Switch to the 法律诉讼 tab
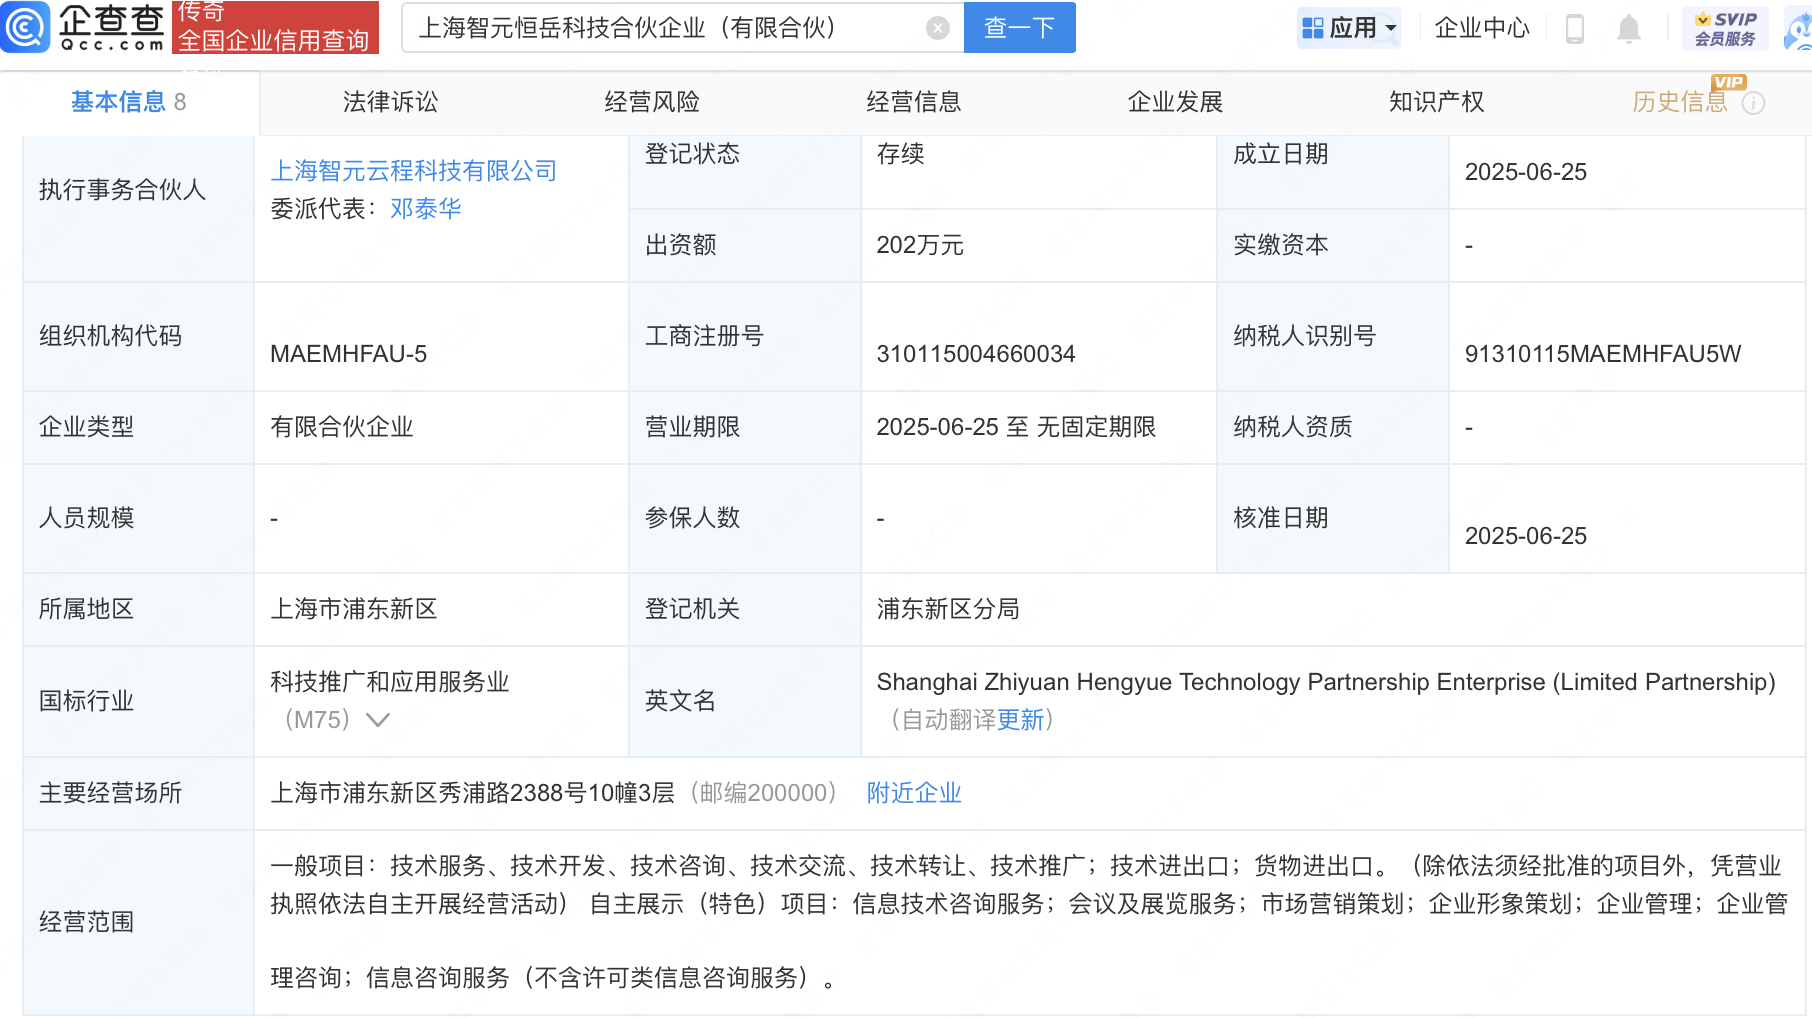Viewport: 1812px width, 1018px height. [x=390, y=102]
